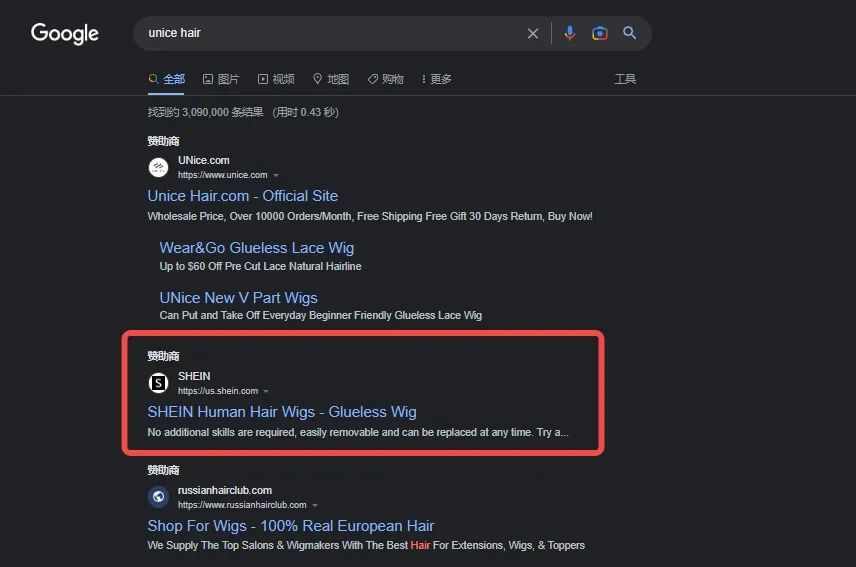This screenshot has height=567, width=856.
Task: Click the UNice.com site favicon
Action: [x=158, y=167]
